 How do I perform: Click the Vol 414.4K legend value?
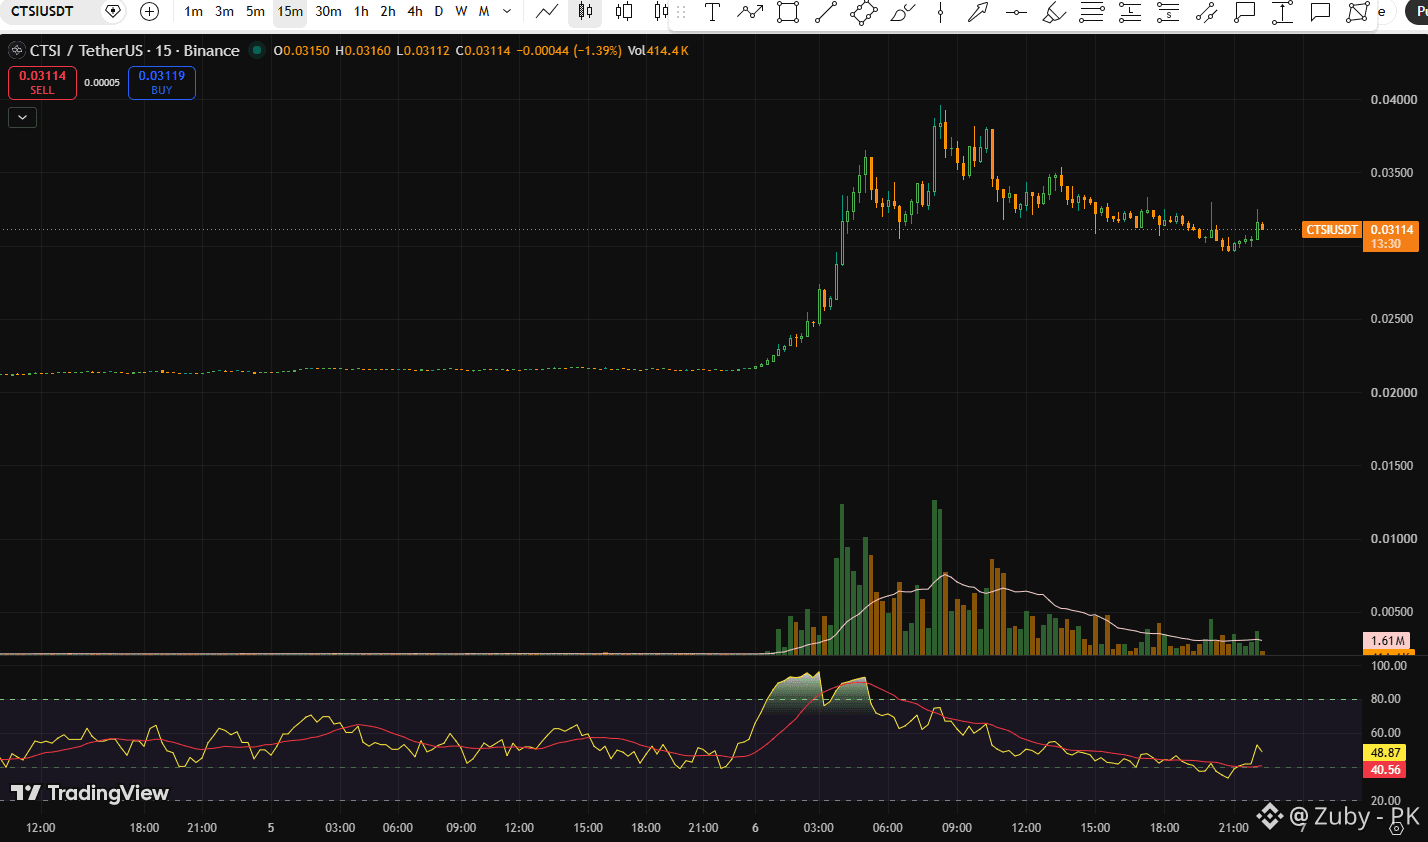658,50
